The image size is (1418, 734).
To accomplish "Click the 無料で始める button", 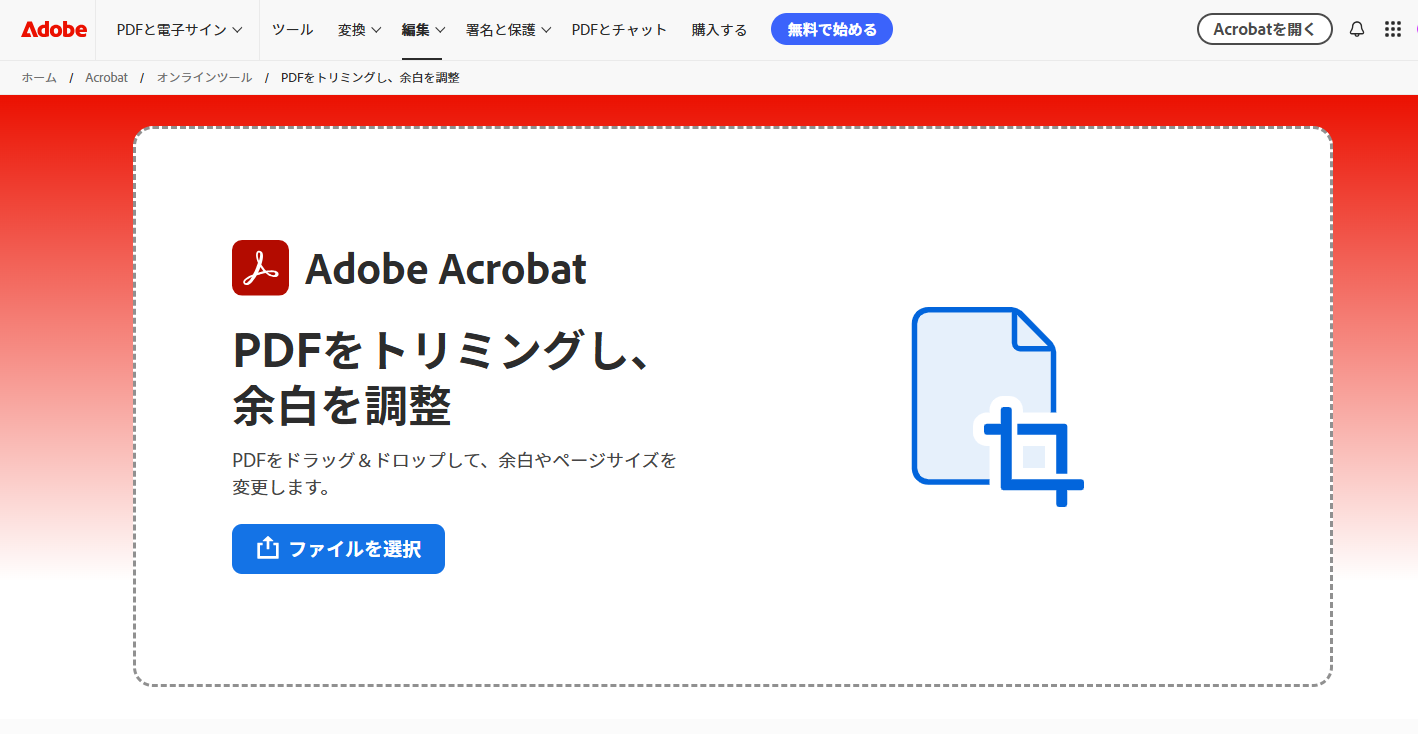I will pyautogui.click(x=832, y=29).
